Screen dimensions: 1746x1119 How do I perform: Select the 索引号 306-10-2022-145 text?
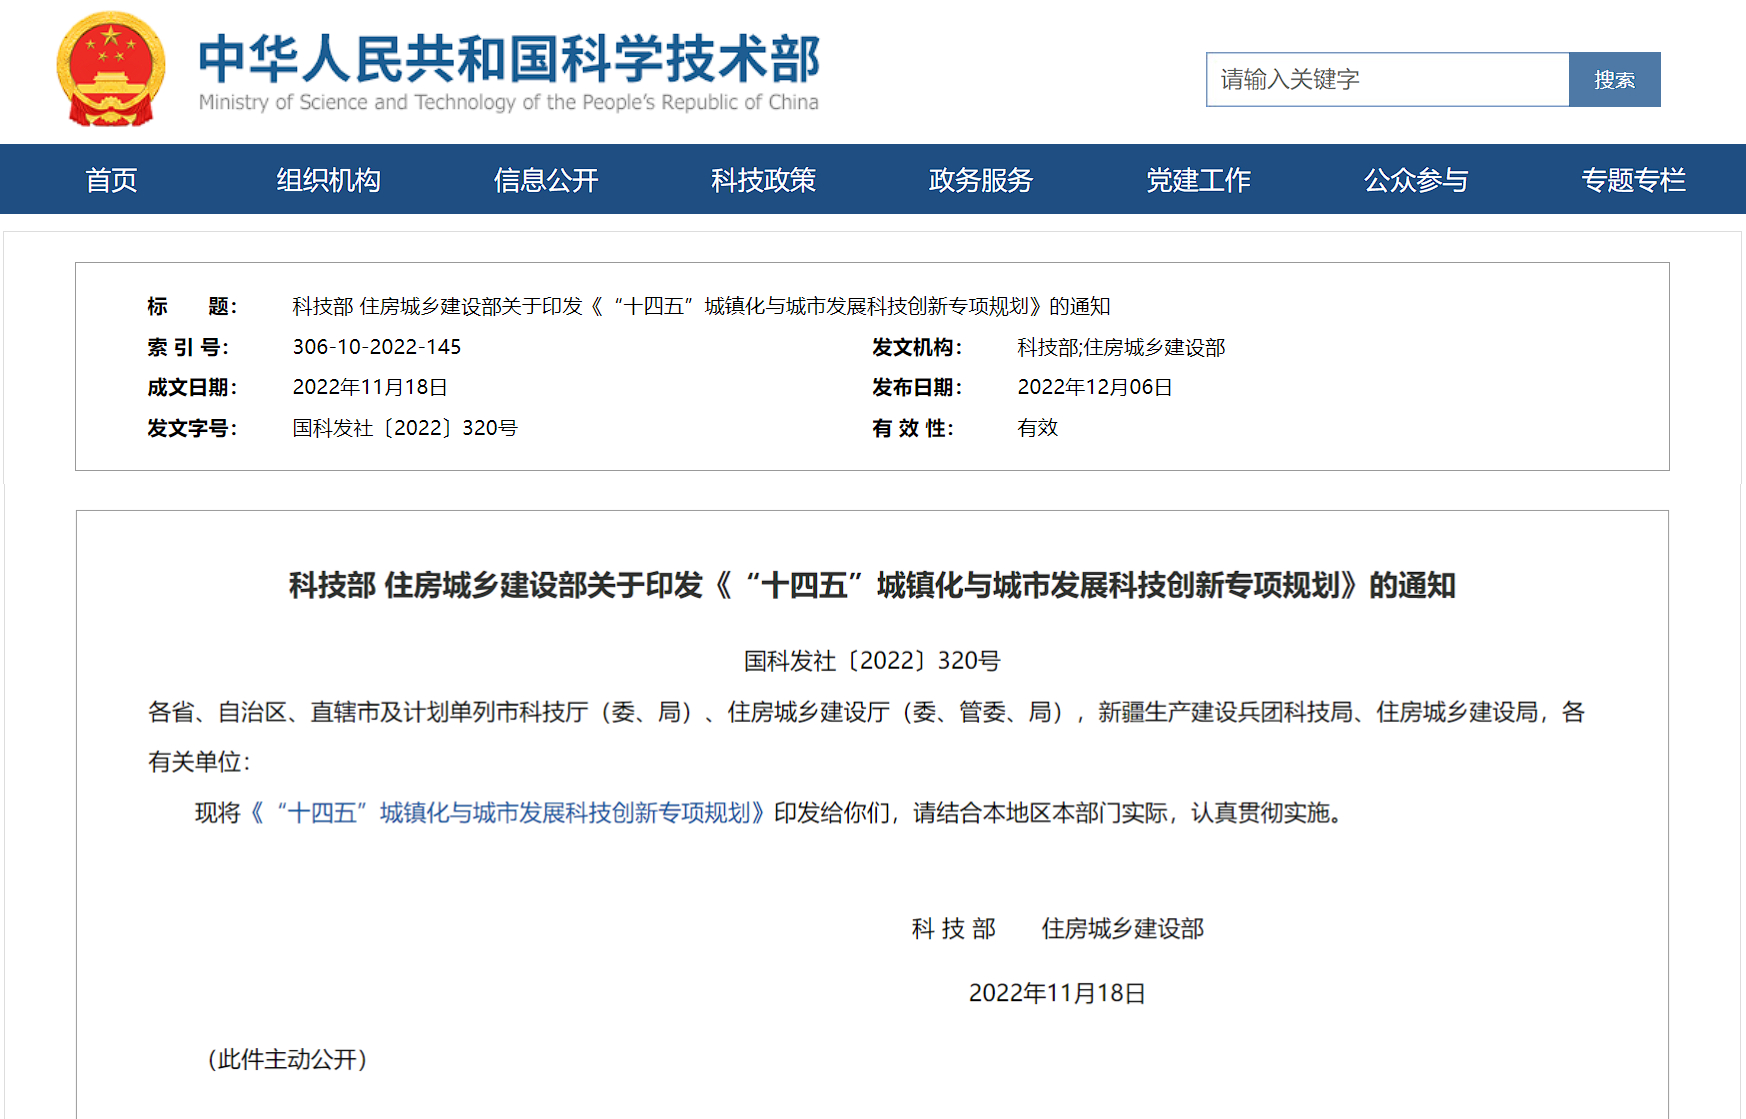click(x=377, y=347)
